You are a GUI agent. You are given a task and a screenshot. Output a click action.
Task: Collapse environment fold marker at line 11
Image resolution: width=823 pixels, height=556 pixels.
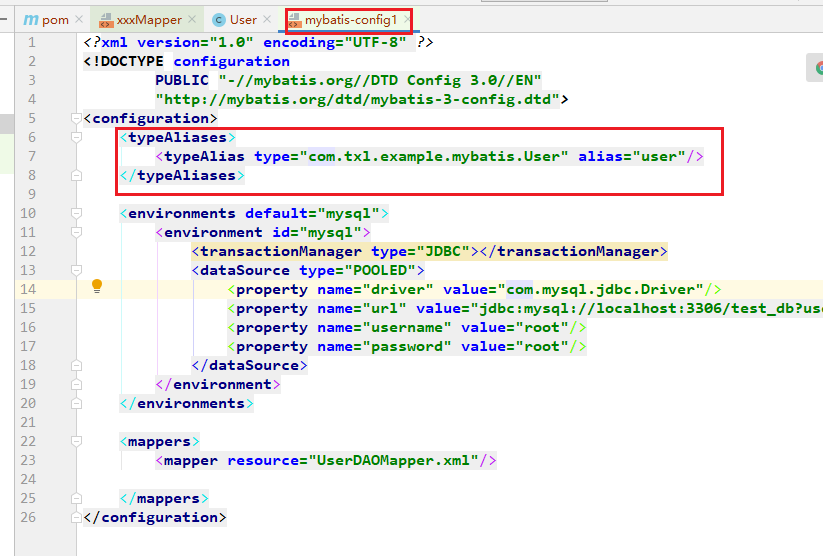click(x=77, y=232)
